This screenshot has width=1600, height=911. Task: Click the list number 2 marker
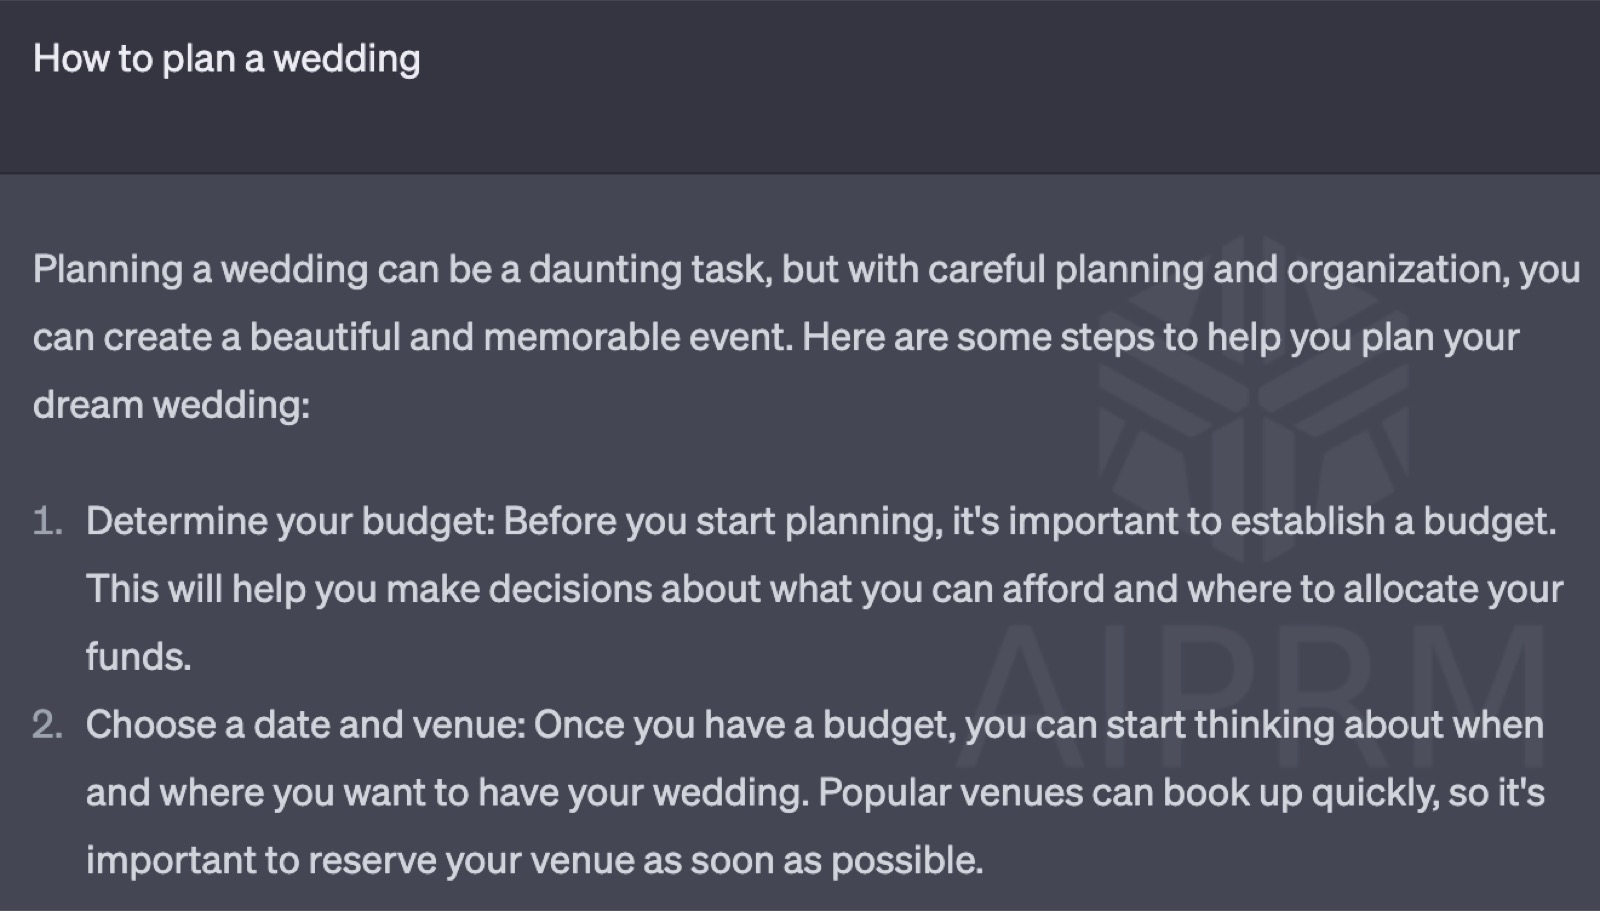click(x=47, y=725)
